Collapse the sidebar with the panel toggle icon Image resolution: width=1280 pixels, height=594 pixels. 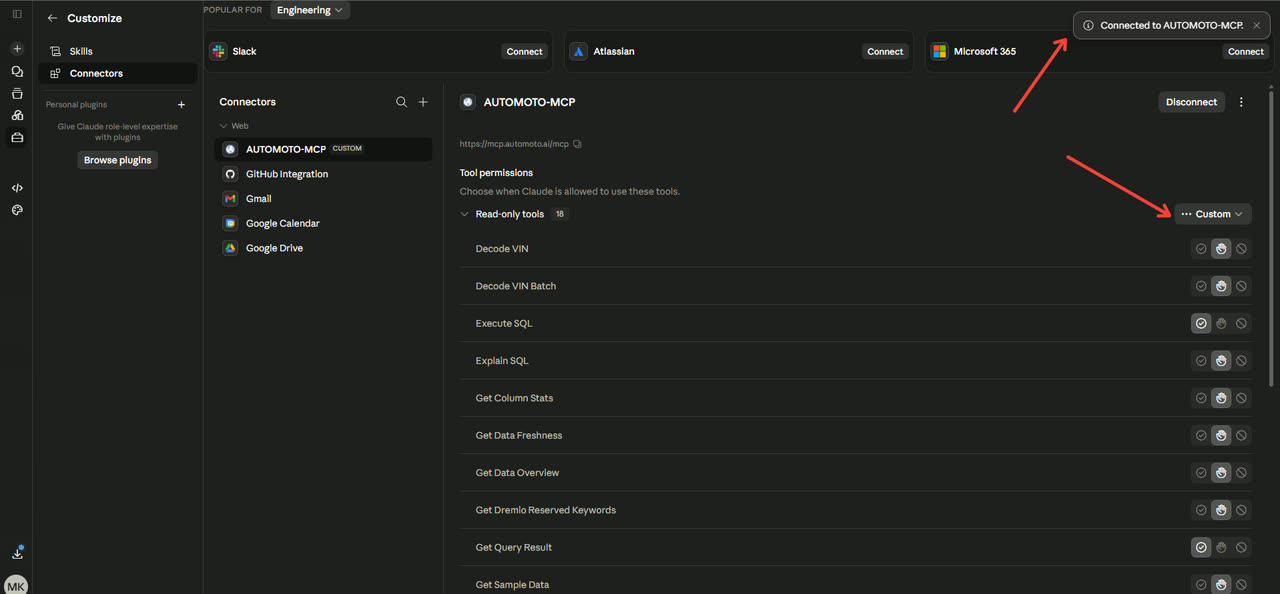[17, 14]
